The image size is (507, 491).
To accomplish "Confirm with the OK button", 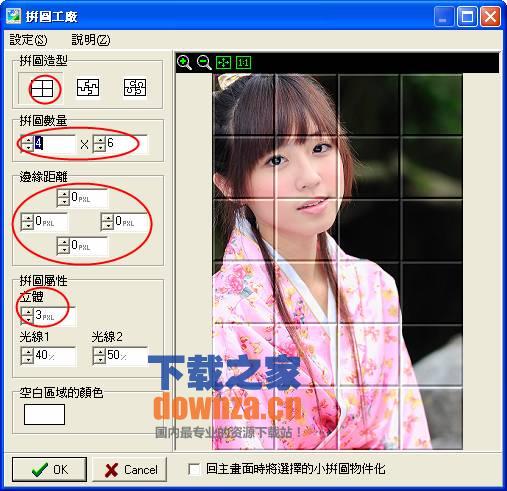I will [49, 469].
